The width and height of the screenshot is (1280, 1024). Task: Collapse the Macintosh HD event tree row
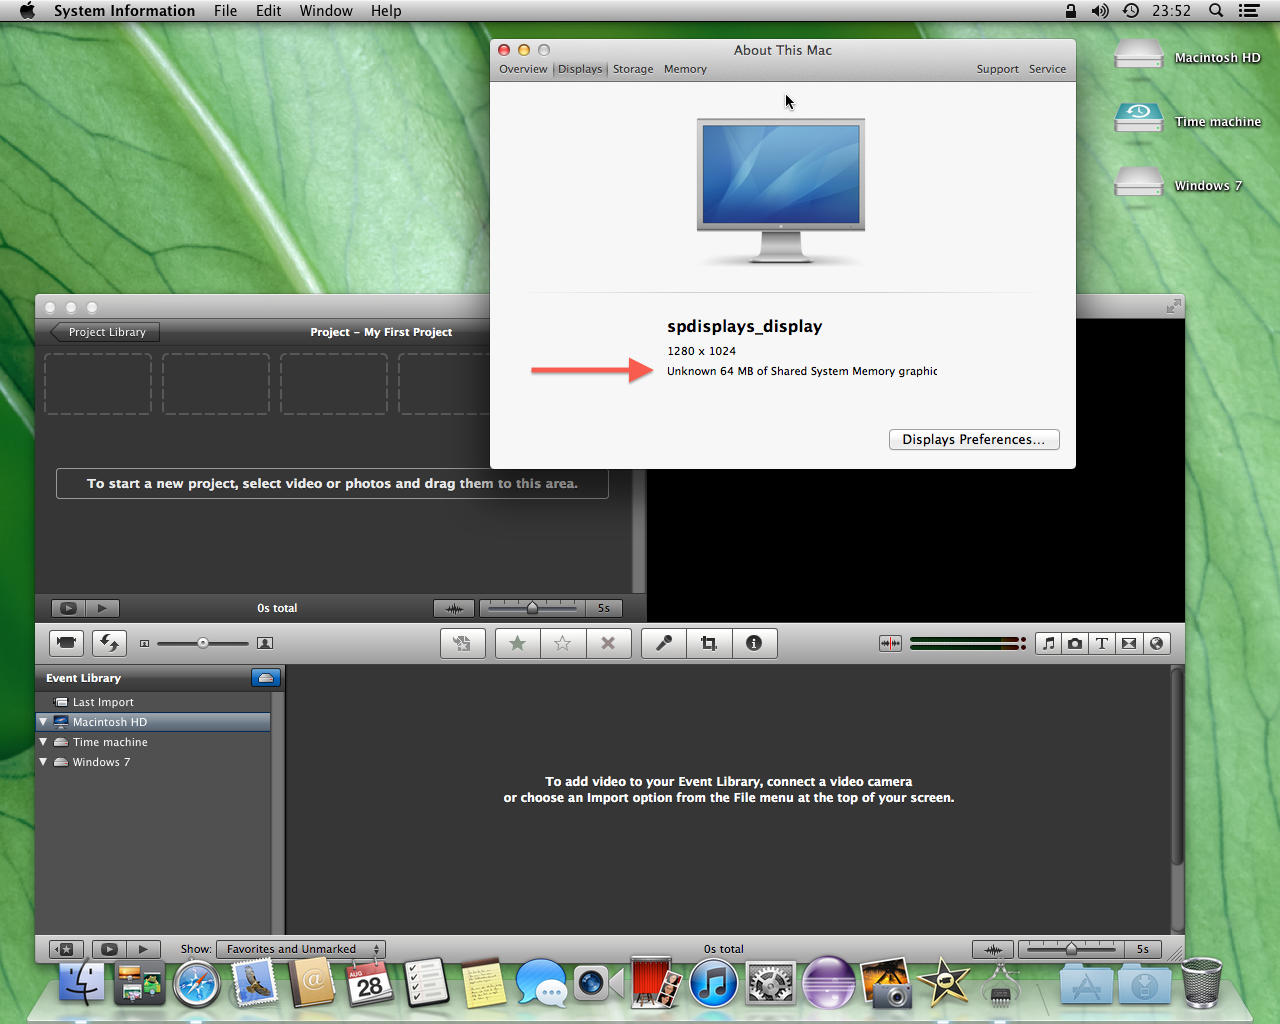(x=43, y=722)
